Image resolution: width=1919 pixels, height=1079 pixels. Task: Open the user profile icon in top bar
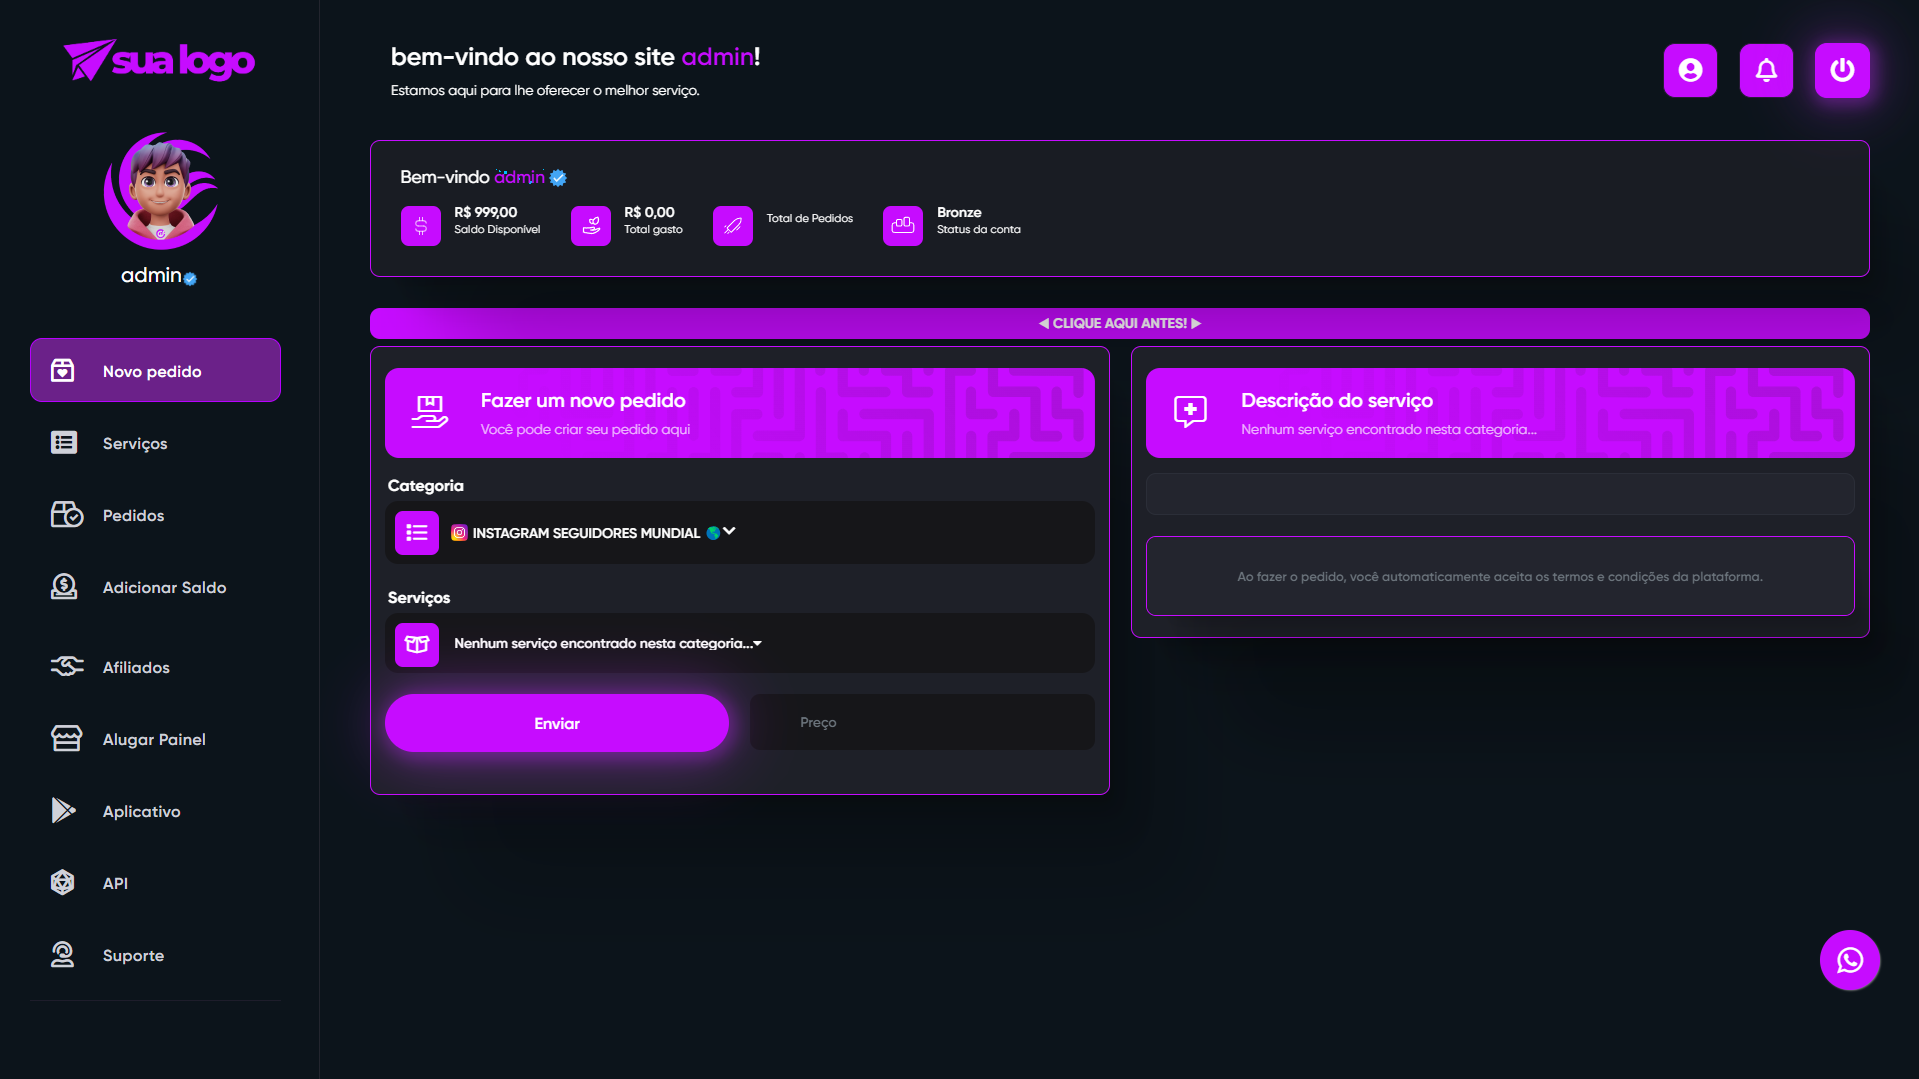(1689, 70)
